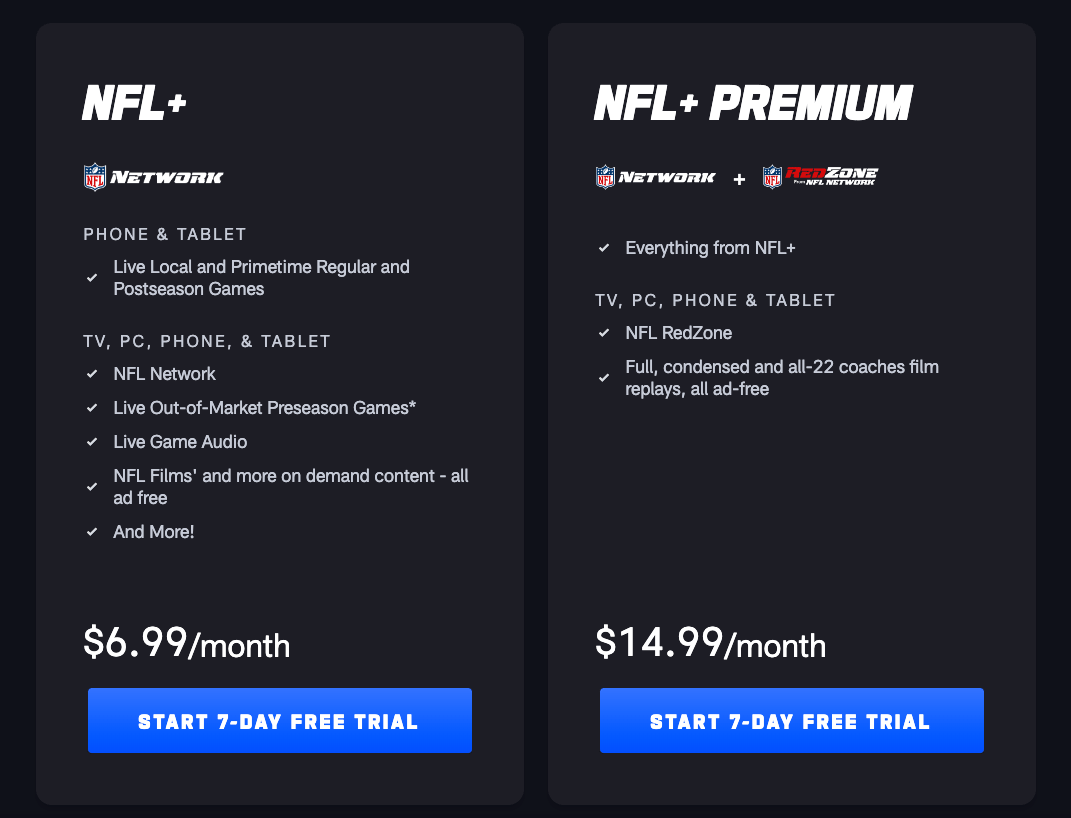Select Live Out-of-Market Preseason Games* text
This screenshot has height=818, width=1071.
coord(264,408)
